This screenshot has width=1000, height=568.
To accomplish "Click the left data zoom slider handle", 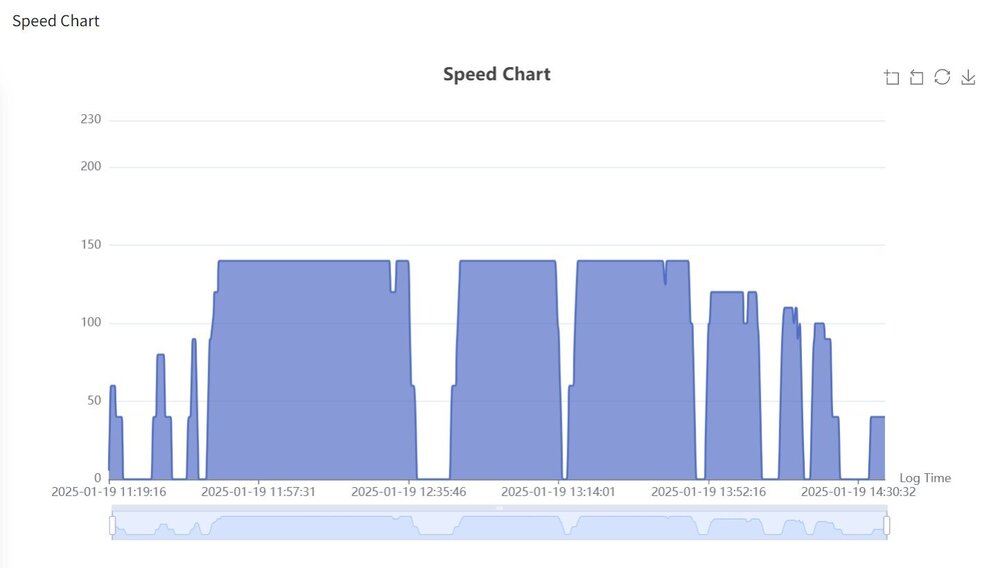I will [x=112, y=525].
